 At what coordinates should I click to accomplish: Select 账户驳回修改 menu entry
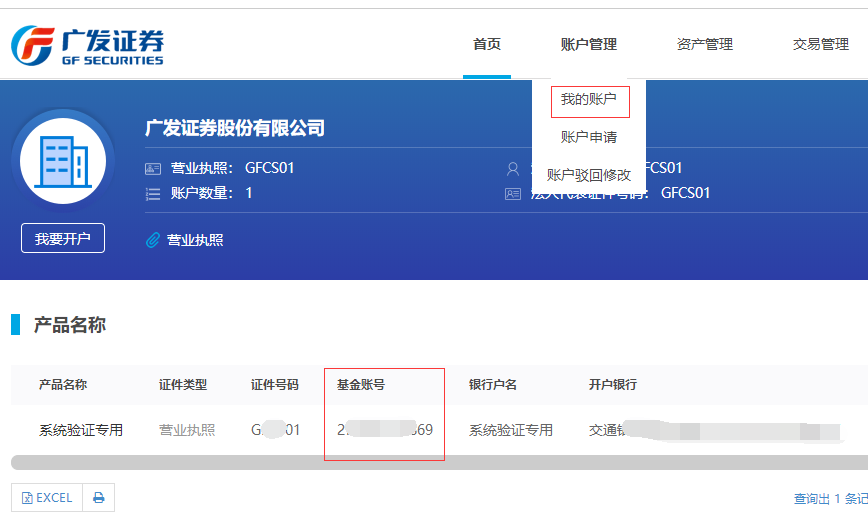click(x=589, y=175)
